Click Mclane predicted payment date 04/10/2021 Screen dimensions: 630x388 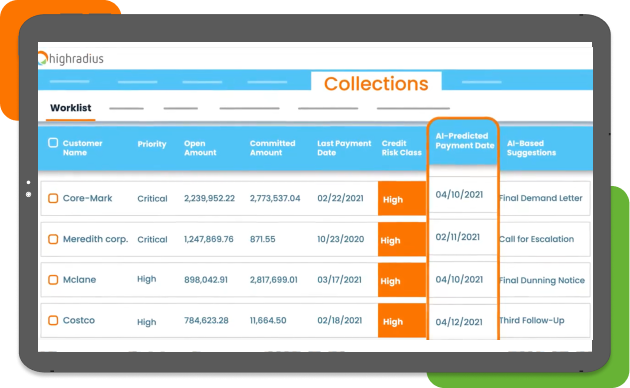click(x=459, y=280)
